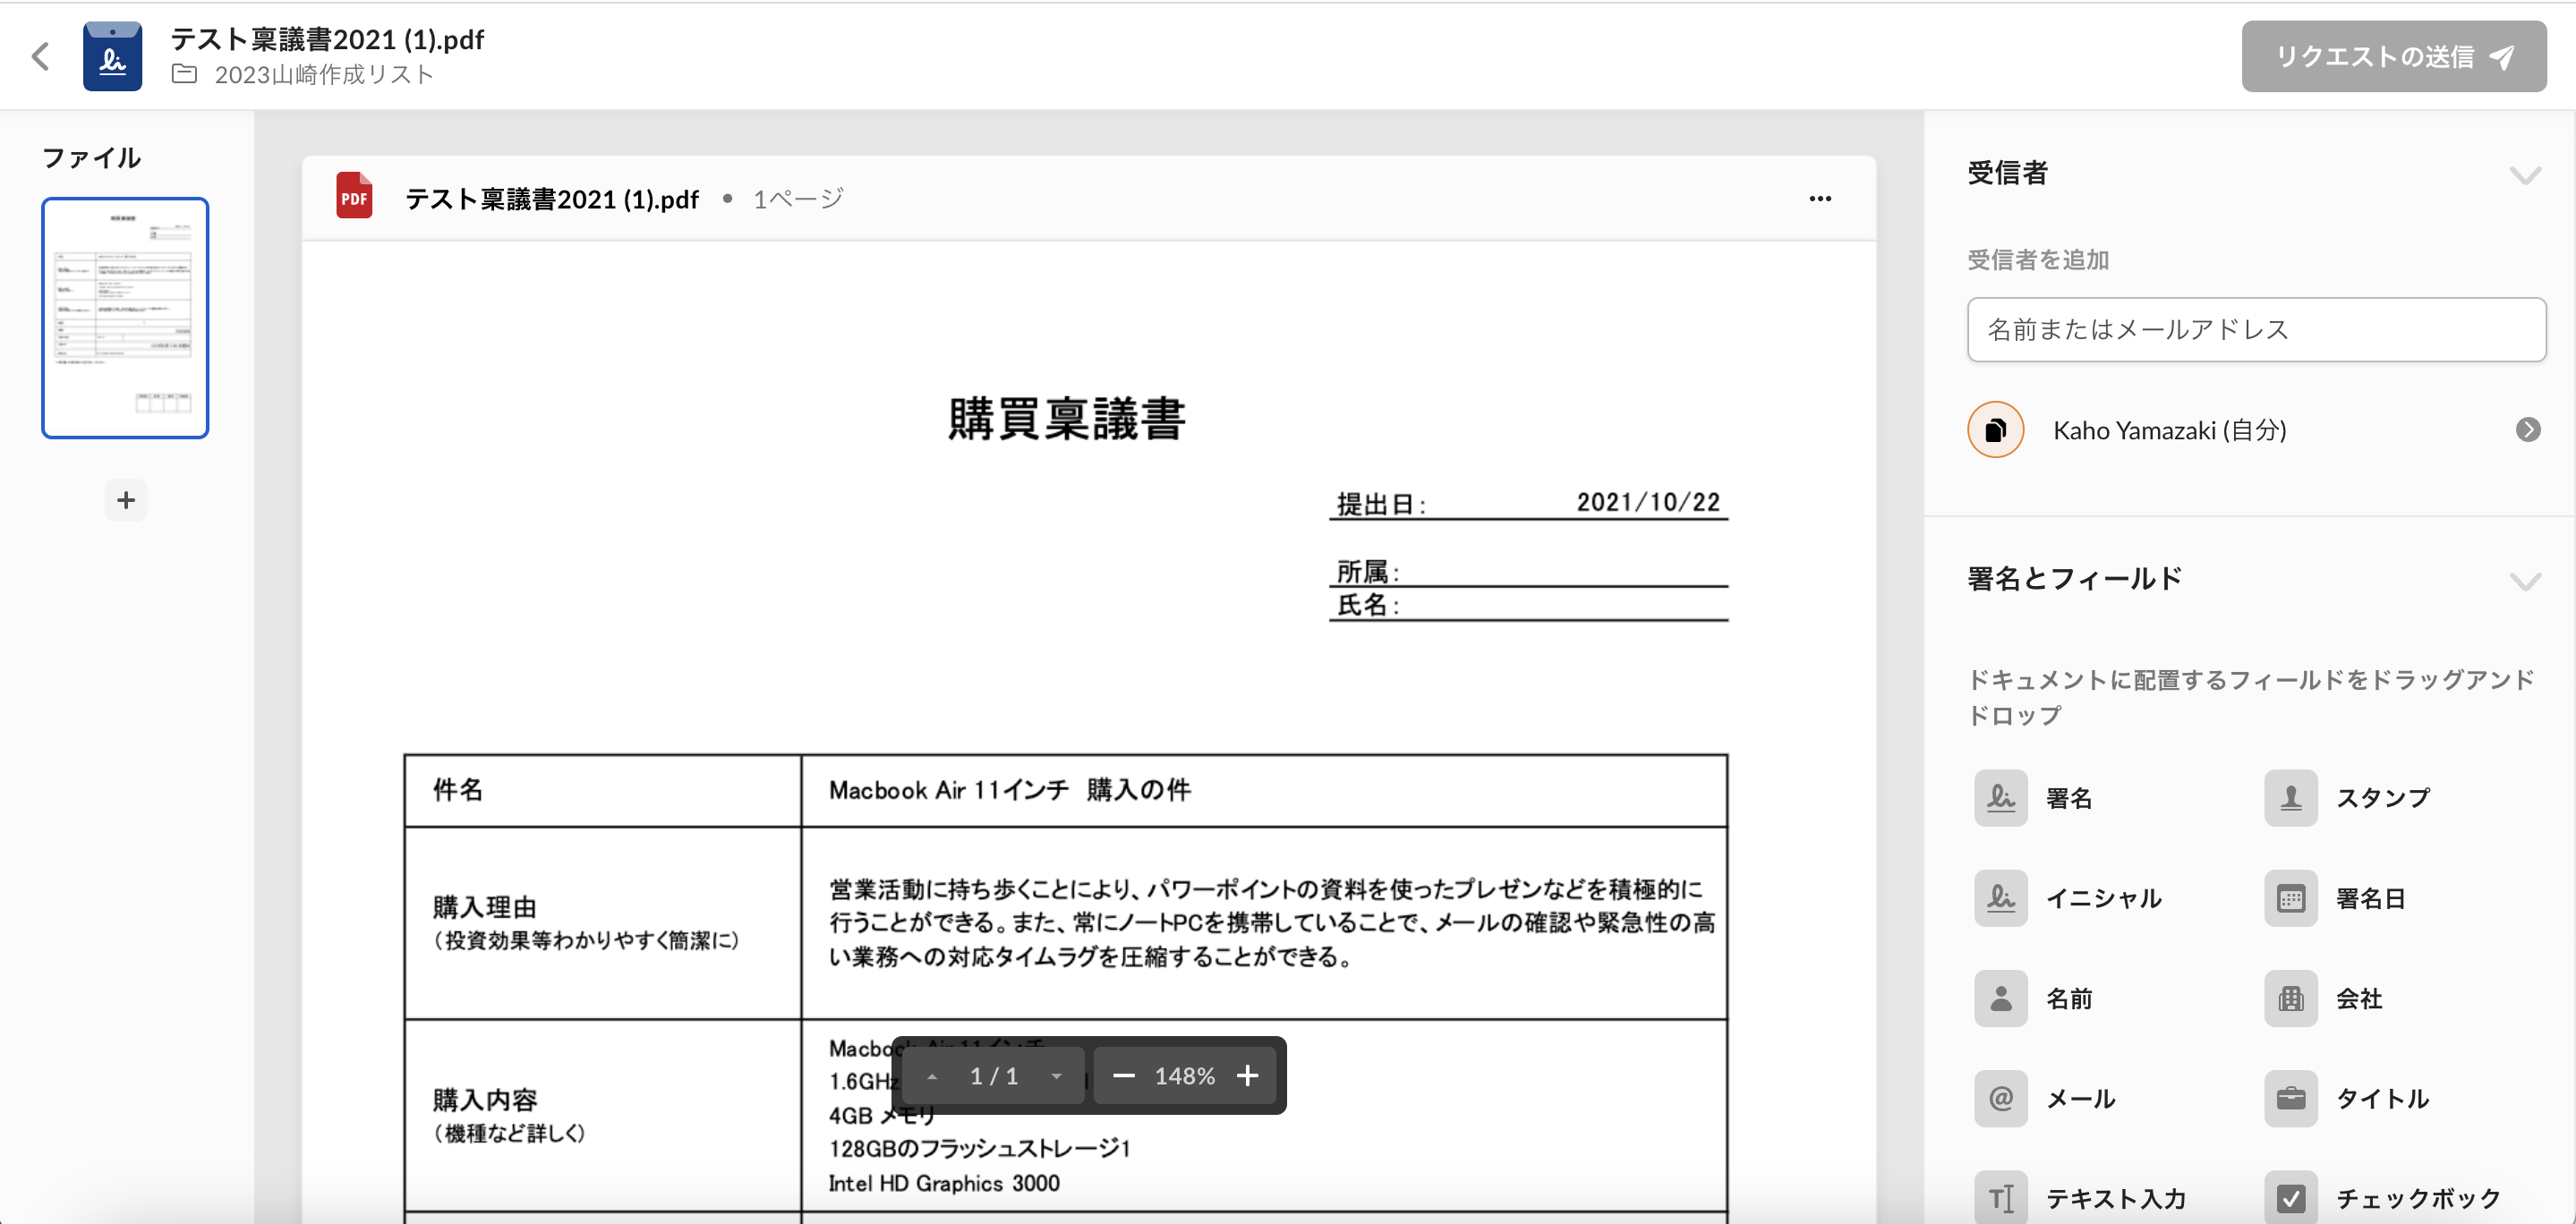Click the red PDF file icon
This screenshot has width=2576, height=1224.
click(354, 197)
